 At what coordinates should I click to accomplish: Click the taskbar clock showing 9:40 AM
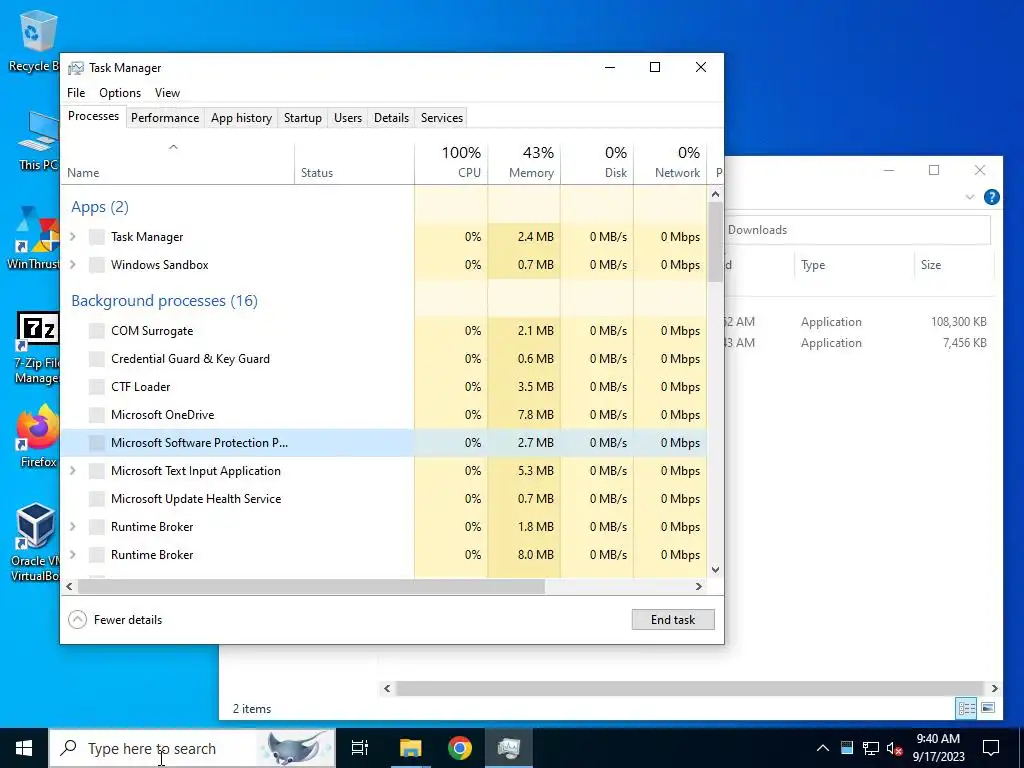[938, 748]
